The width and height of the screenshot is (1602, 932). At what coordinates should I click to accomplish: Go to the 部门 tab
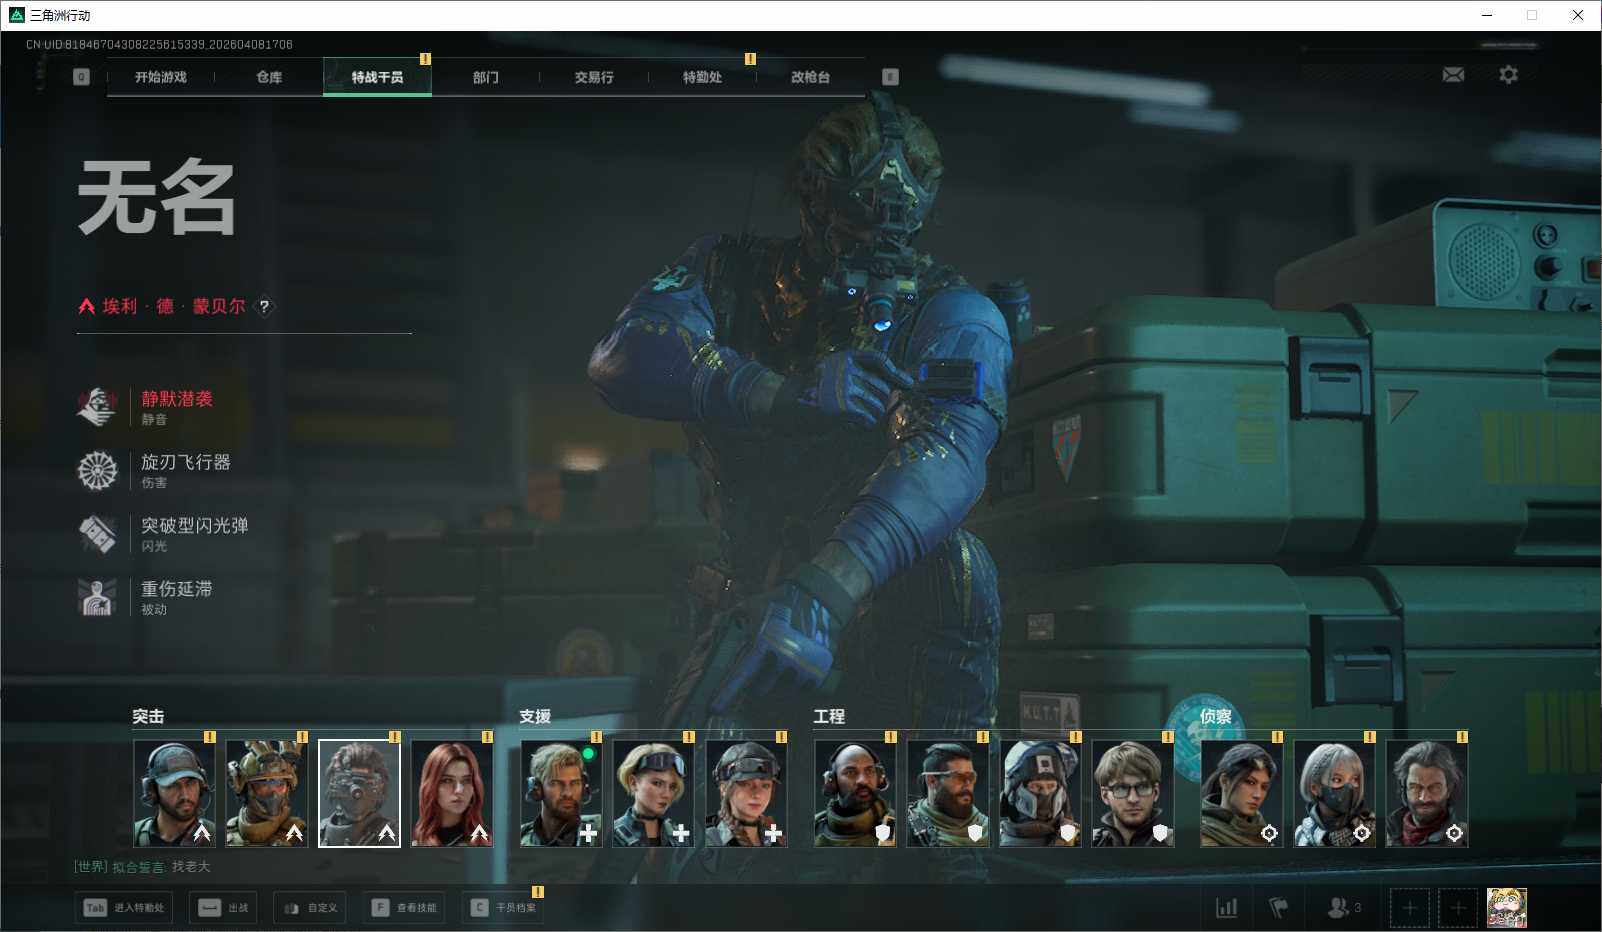click(x=486, y=77)
